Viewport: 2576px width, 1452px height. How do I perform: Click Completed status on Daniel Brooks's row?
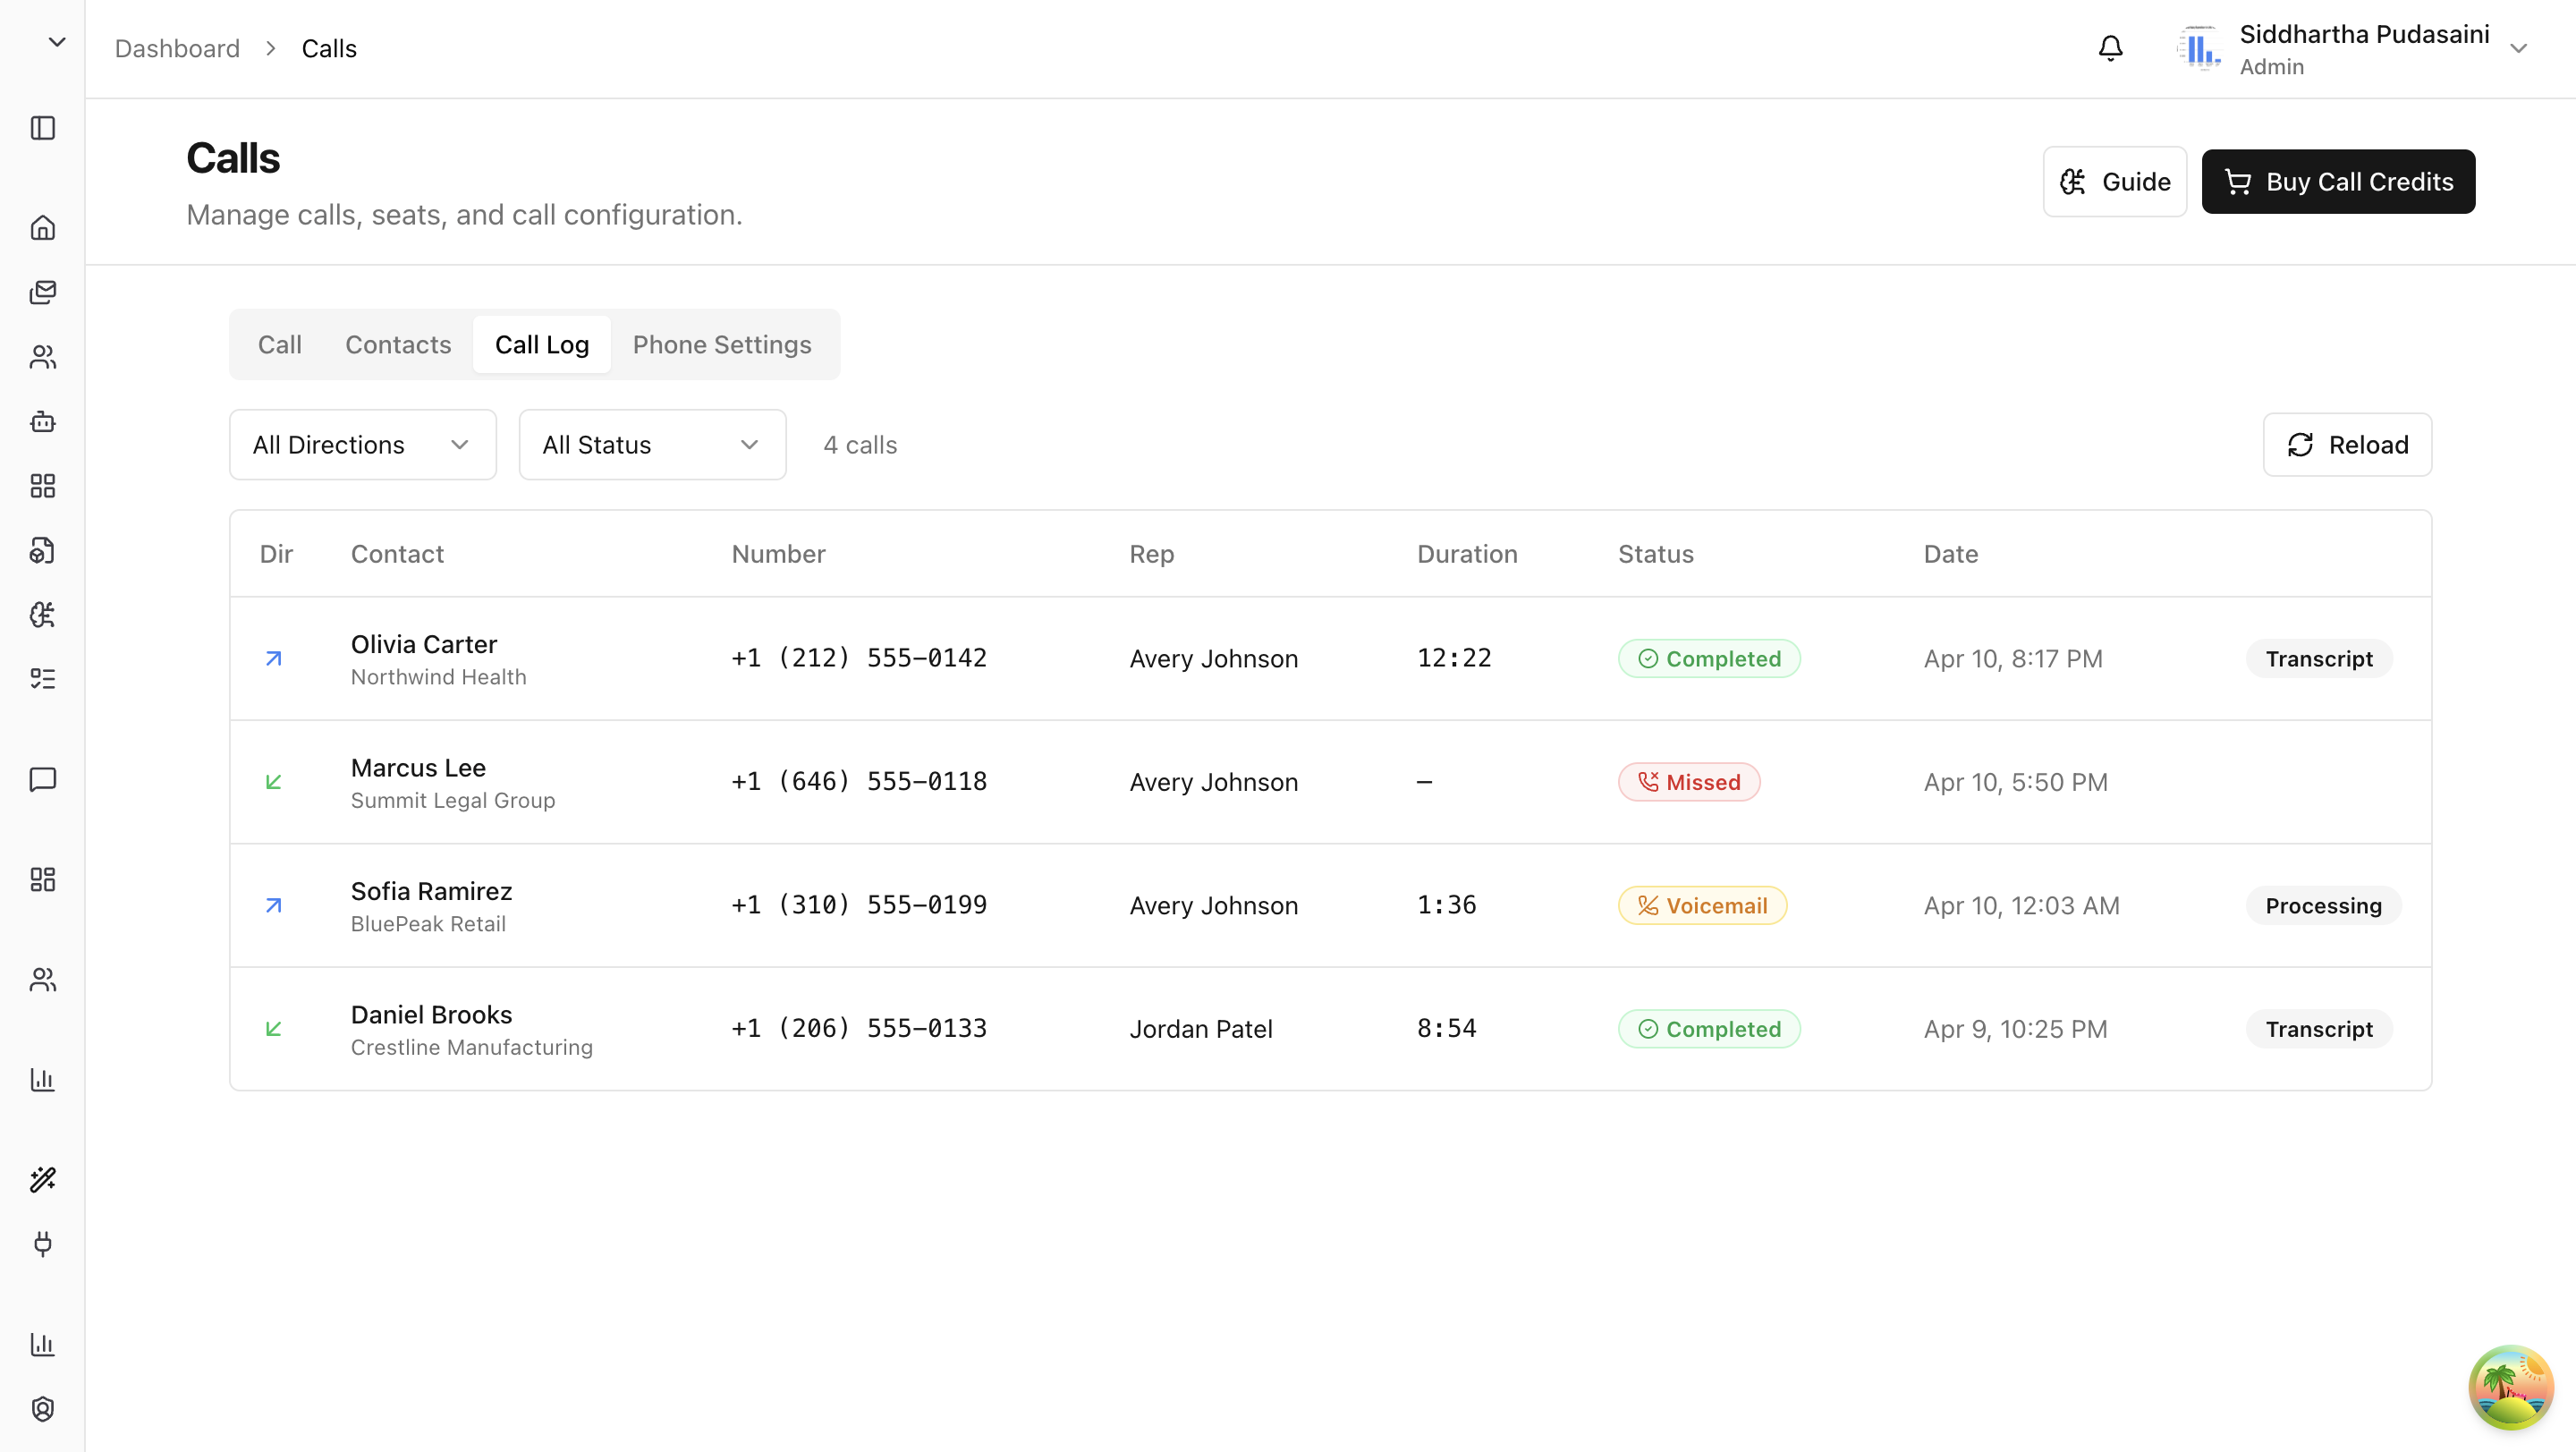(x=1709, y=1029)
